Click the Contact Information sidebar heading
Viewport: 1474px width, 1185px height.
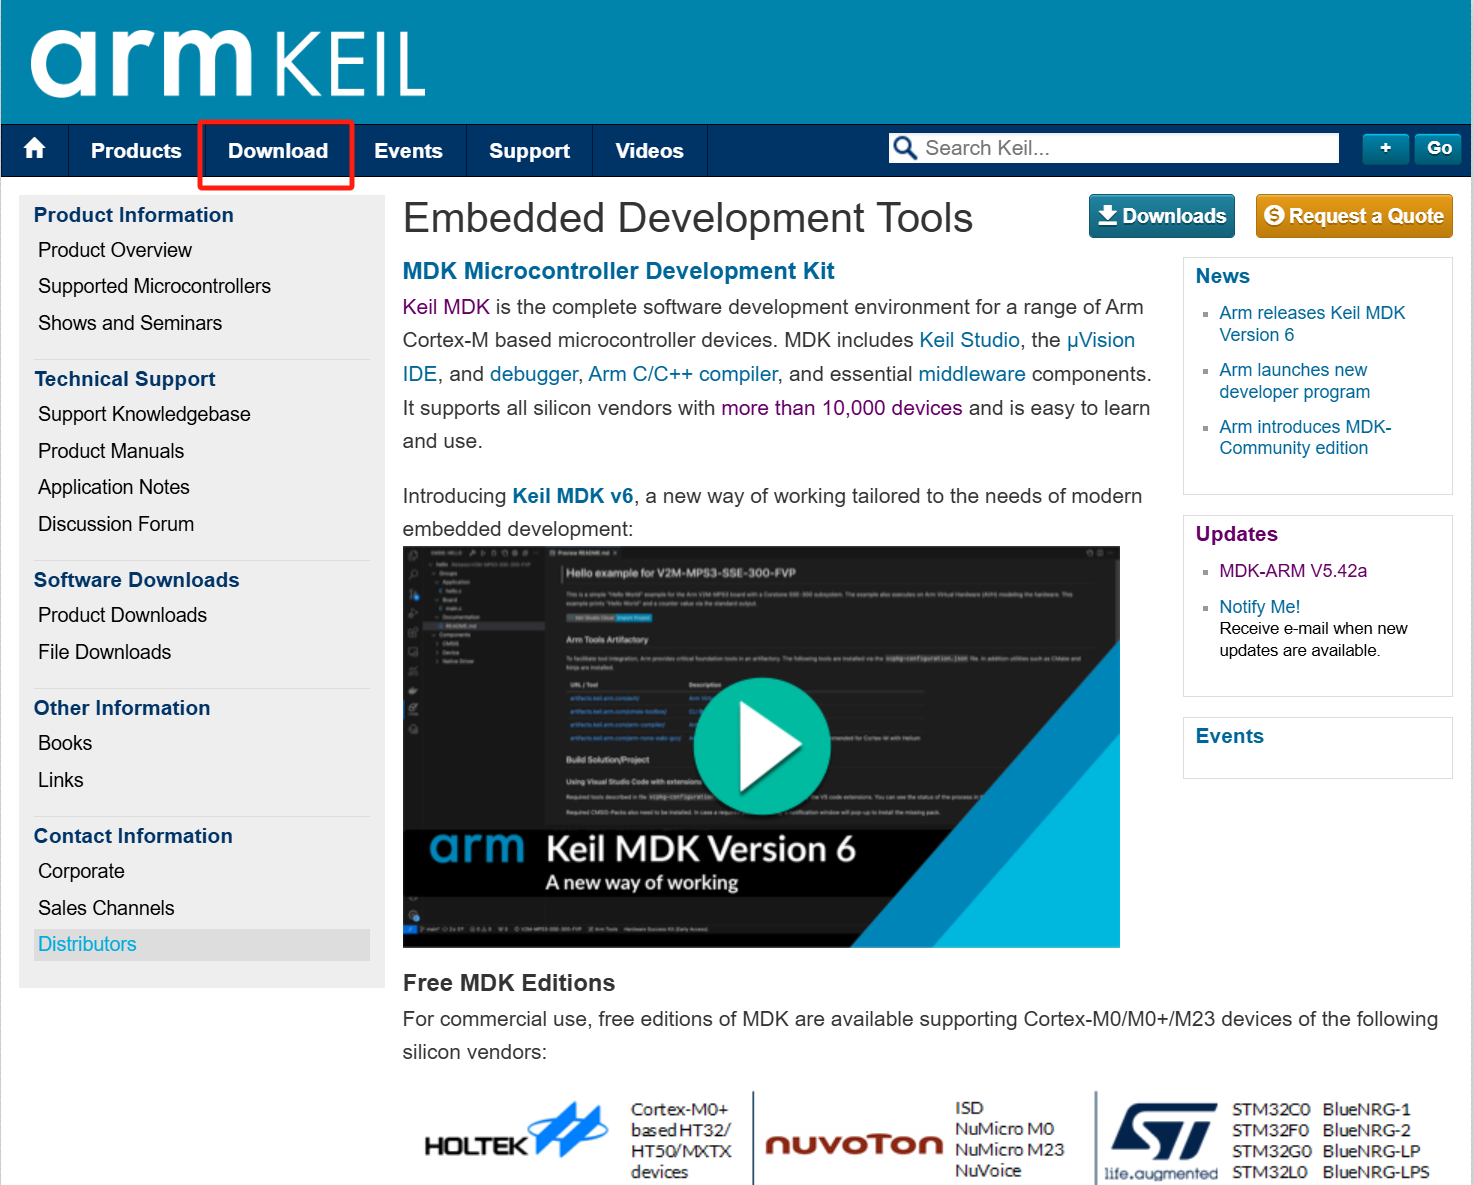click(x=133, y=836)
